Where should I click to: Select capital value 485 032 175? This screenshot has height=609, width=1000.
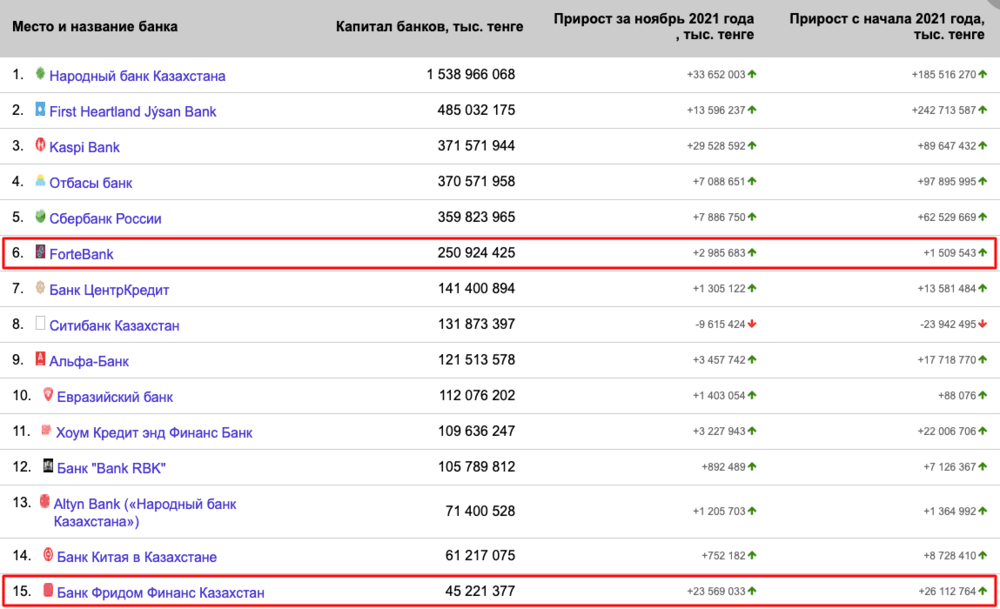(x=476, y=110)
